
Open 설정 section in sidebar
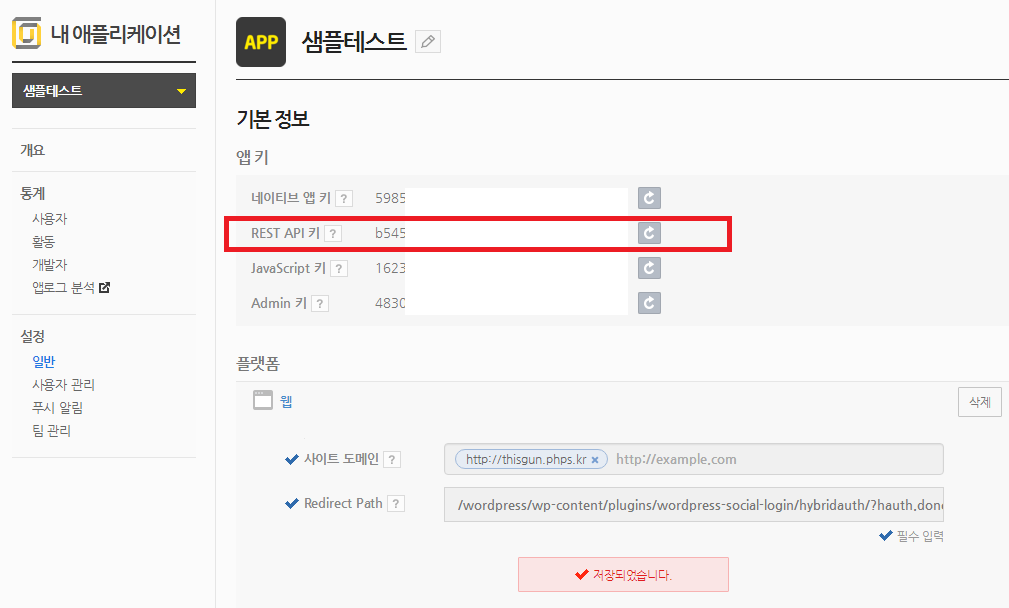pyautogui.click(x=32, y=336)
